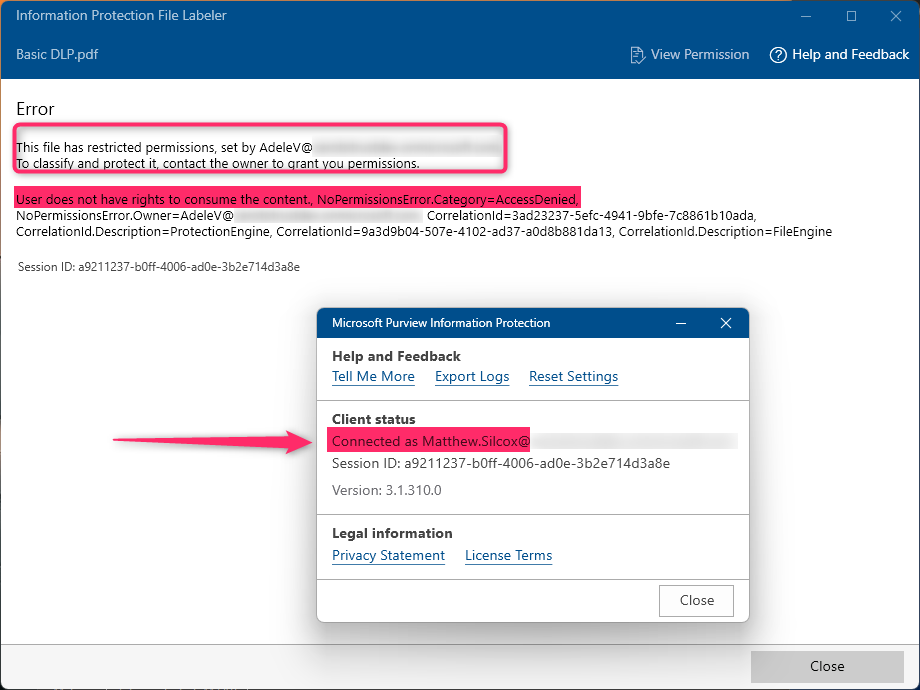920x690 pixels.
Task: Close the Information Protection File Labeler window with X
Action: pyautogui.click(x=896, y=16)
